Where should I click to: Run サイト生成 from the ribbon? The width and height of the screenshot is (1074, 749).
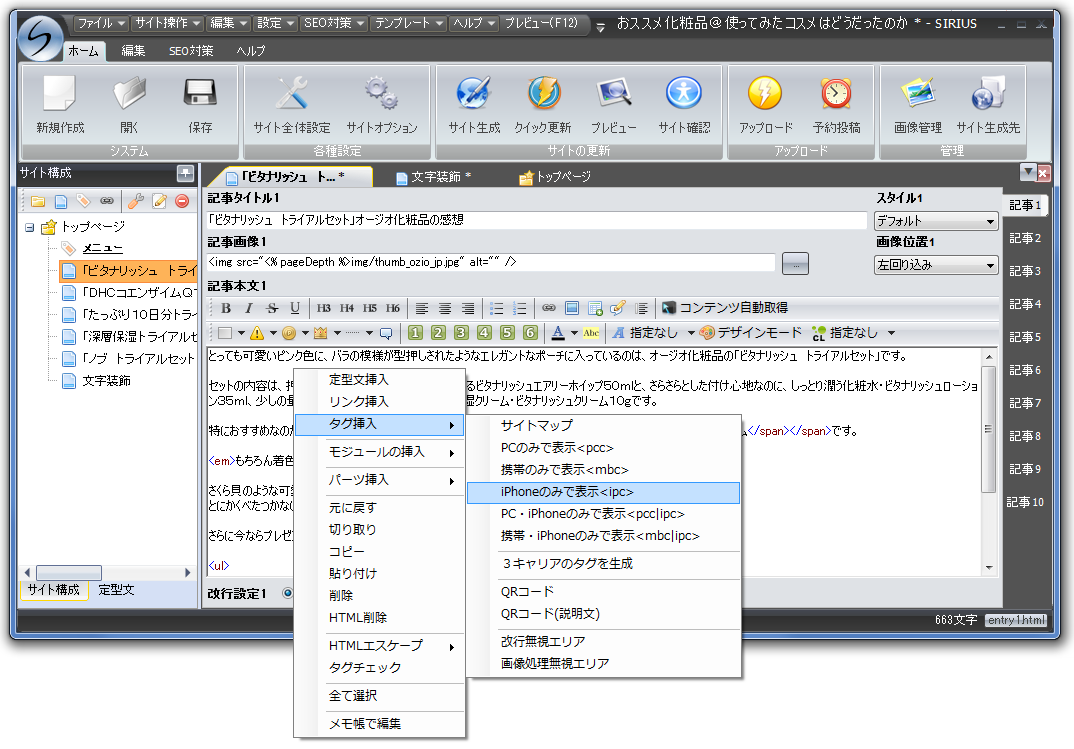(x=474, y=93)
